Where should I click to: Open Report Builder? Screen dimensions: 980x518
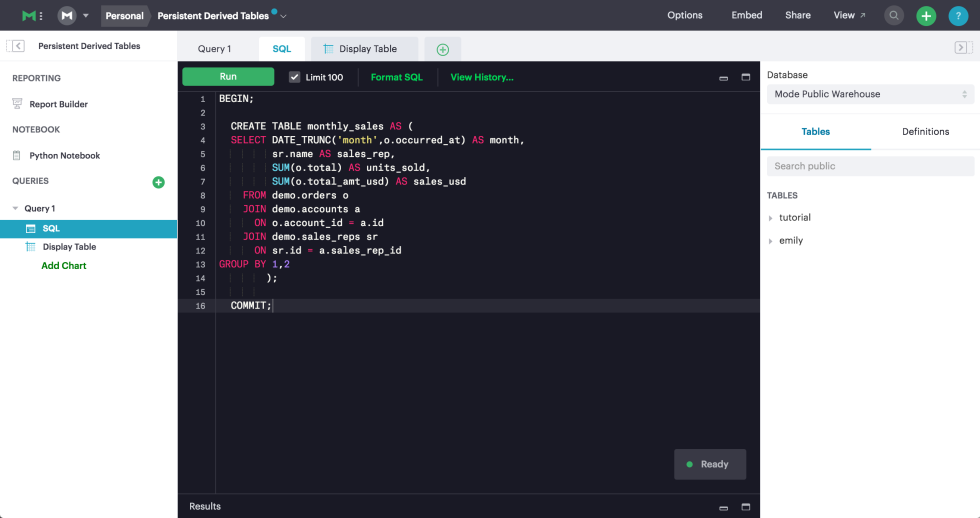click(x=58, y=104)
